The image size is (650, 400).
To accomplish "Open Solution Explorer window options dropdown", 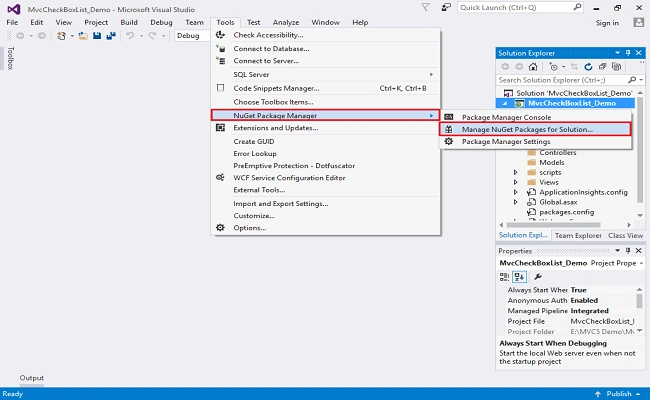I will (617, 53).
